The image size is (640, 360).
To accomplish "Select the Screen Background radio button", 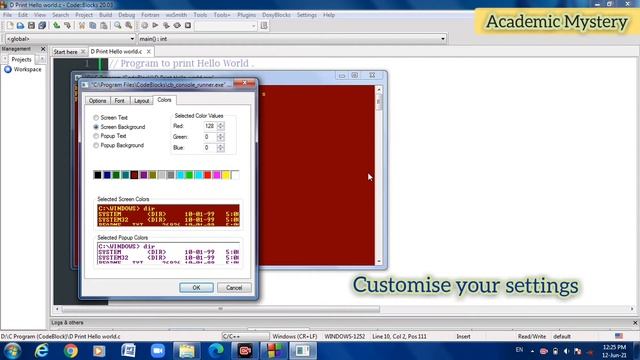I will (x=96, y=127).
